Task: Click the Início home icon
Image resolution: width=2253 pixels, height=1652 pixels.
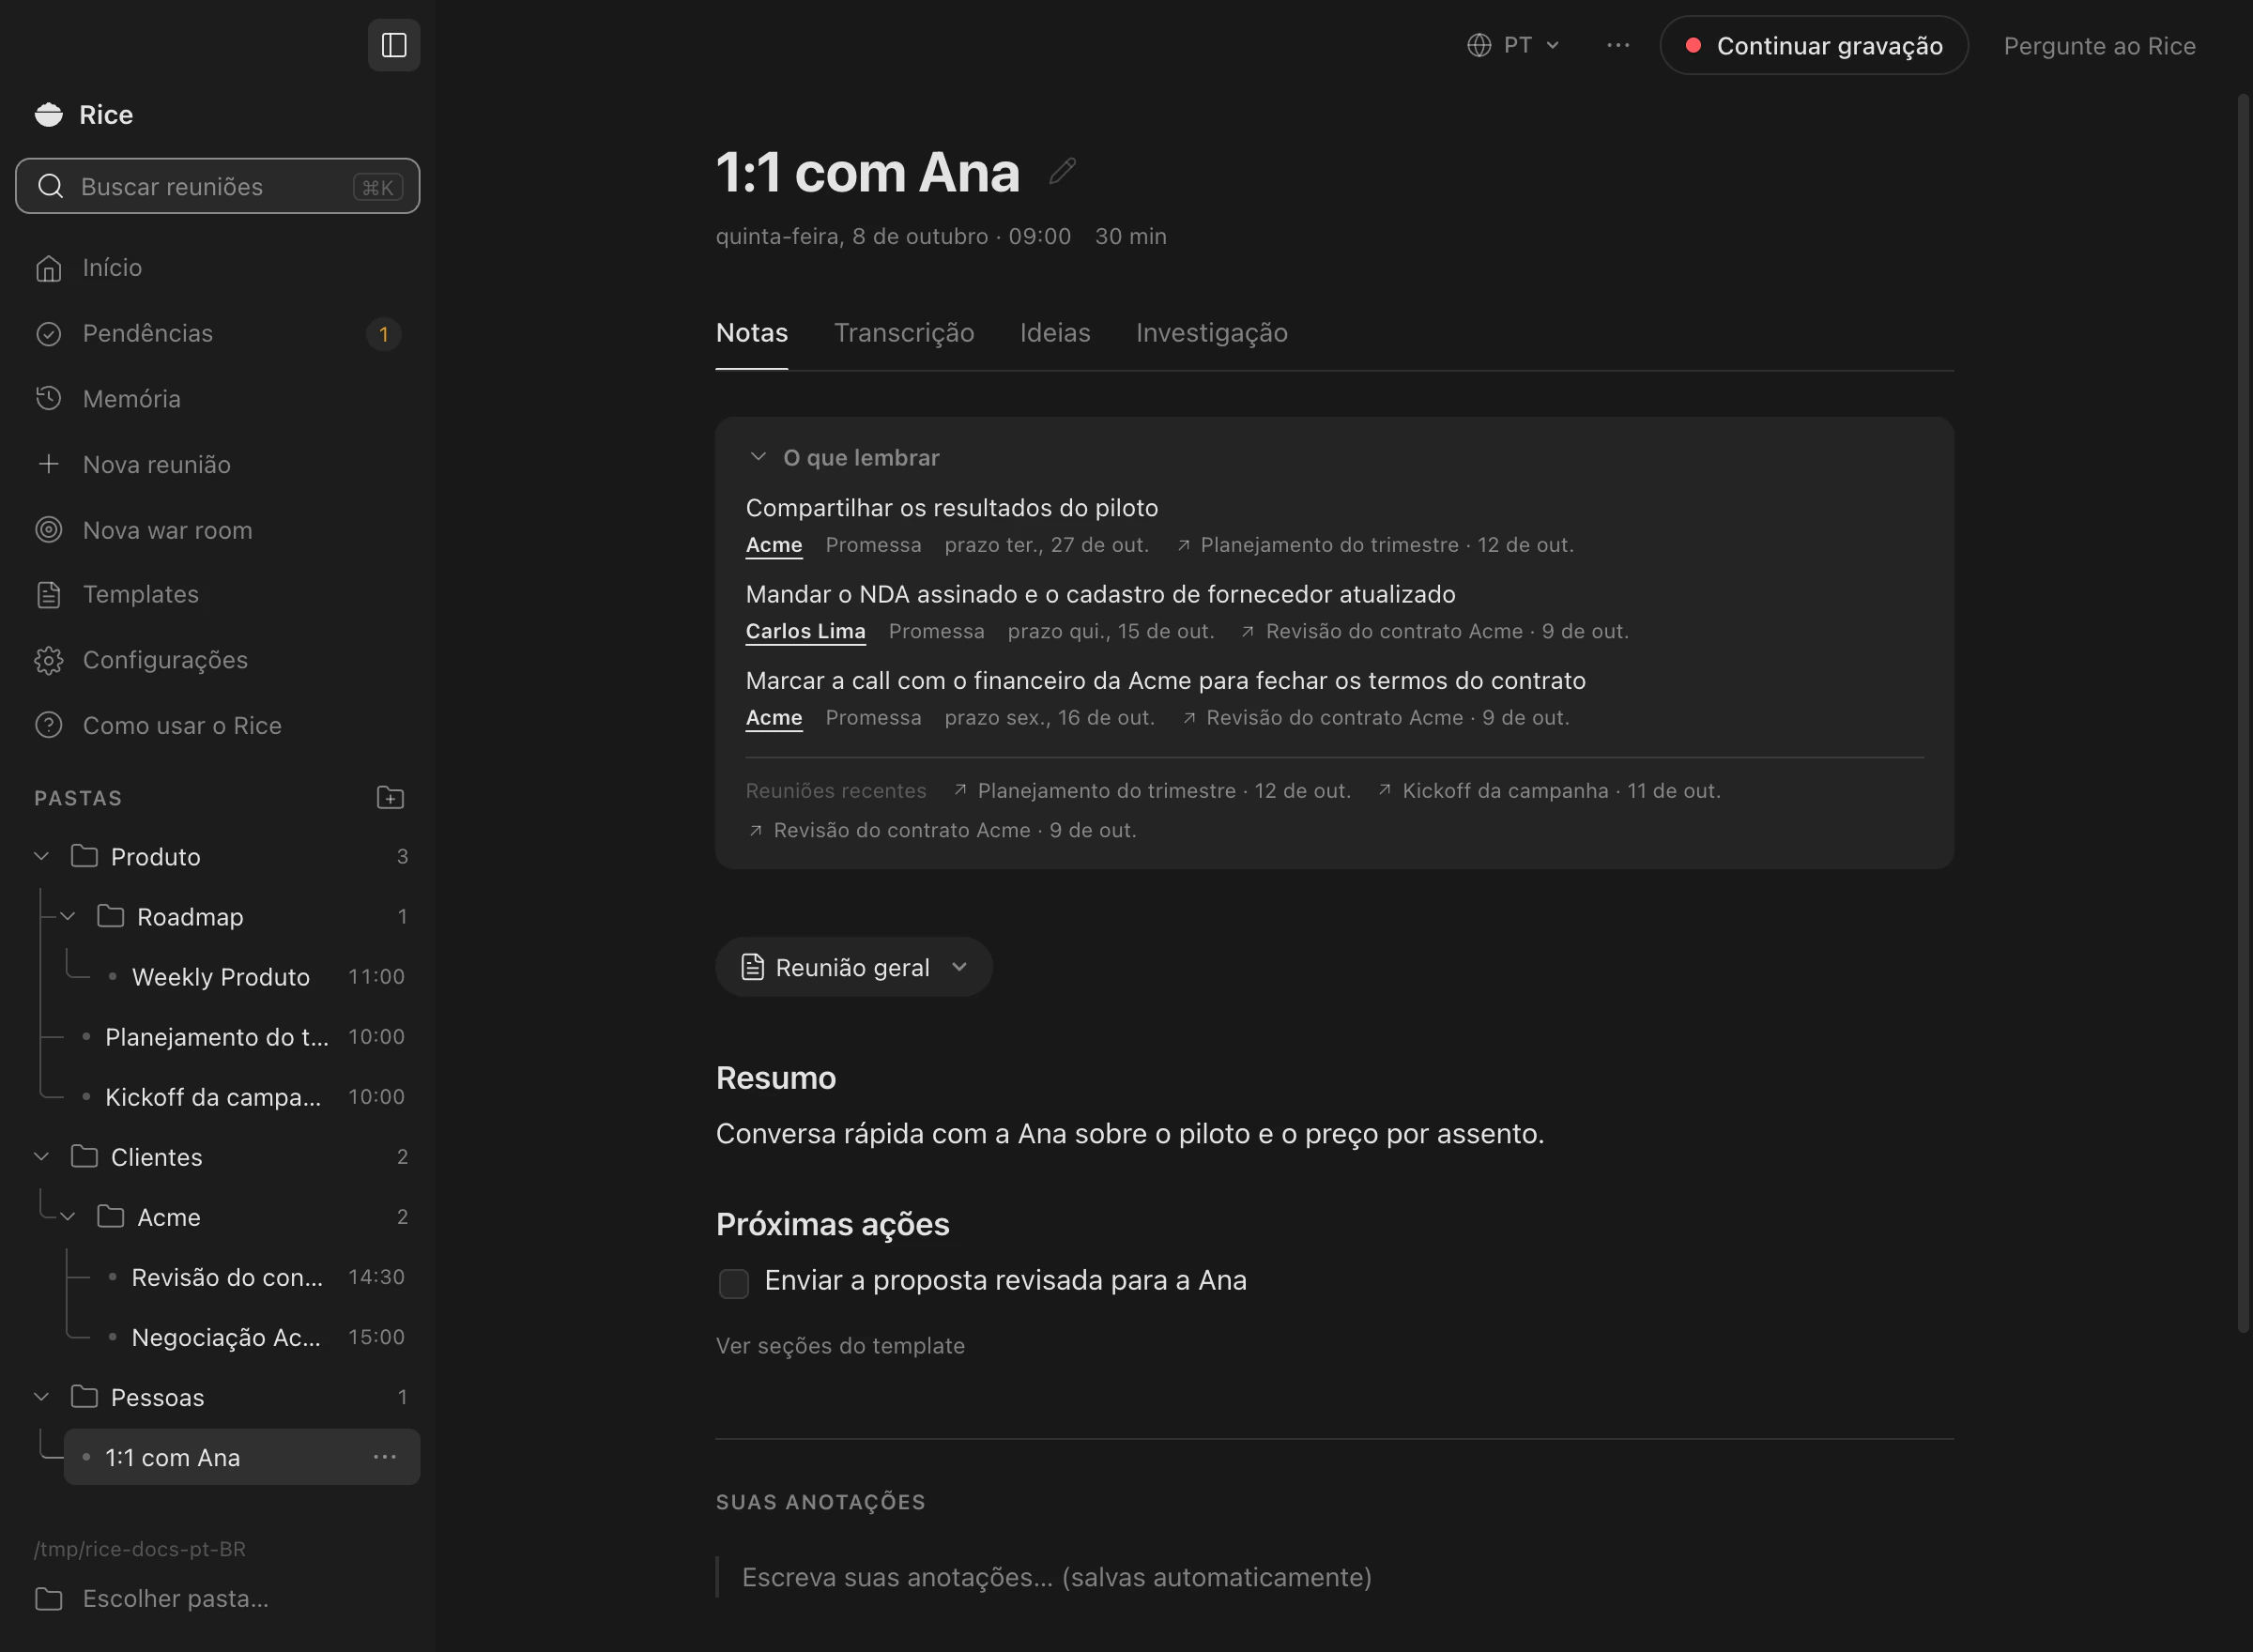Action: click(49, 268)
